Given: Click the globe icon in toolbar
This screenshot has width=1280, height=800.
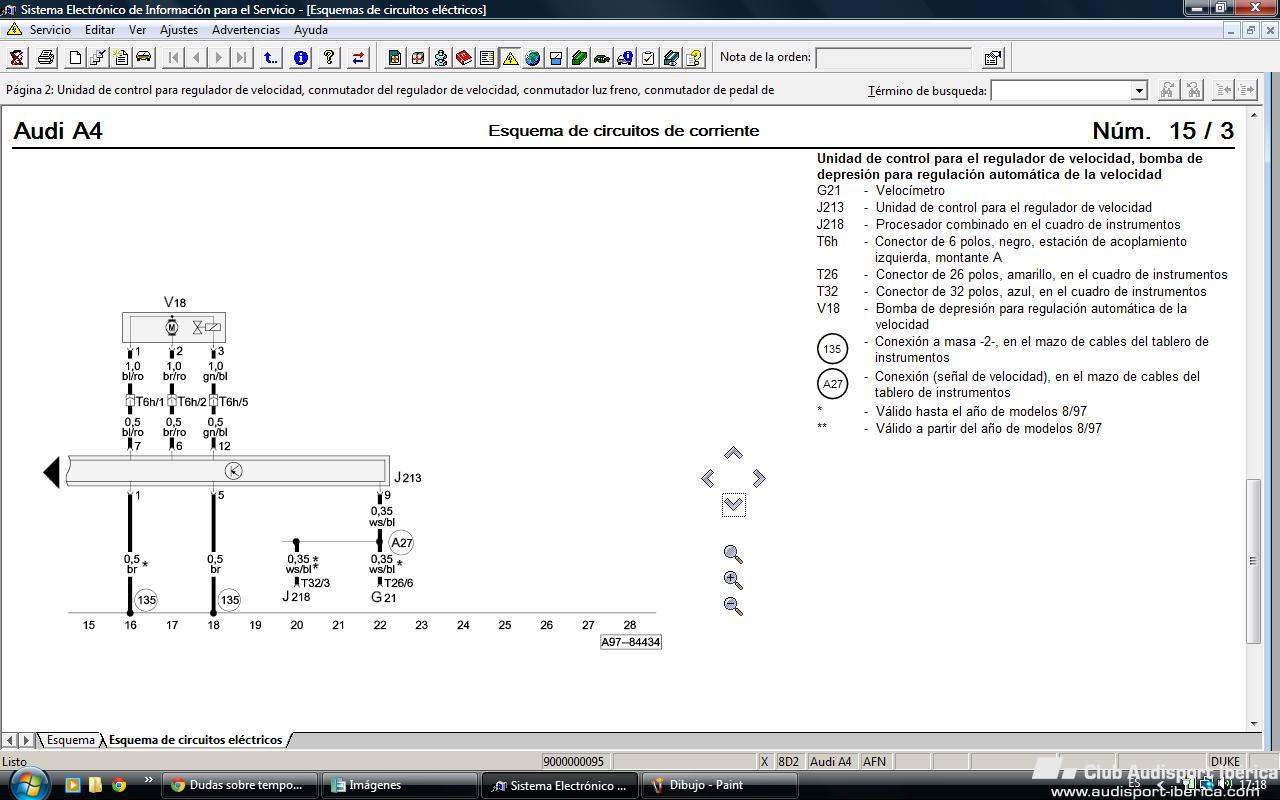Looking at the screenshot, I should click(533, 58).
